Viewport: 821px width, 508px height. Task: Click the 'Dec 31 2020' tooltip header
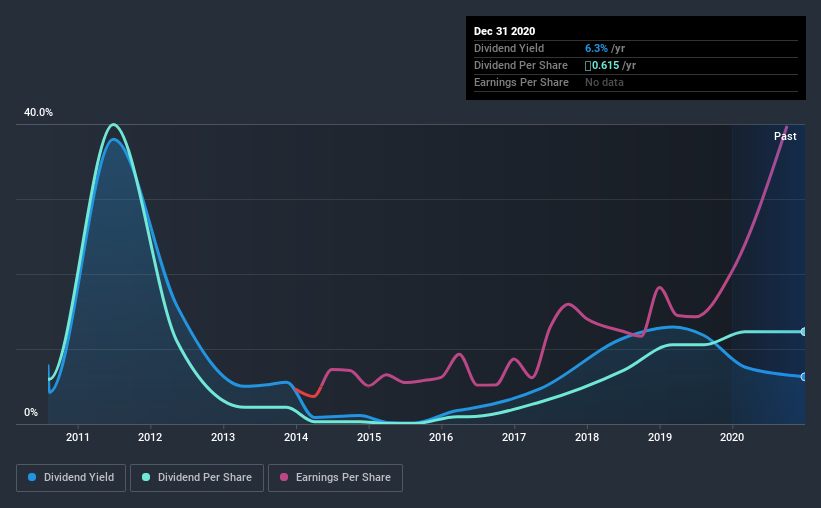pyautogui.click(x=505, y=31)
